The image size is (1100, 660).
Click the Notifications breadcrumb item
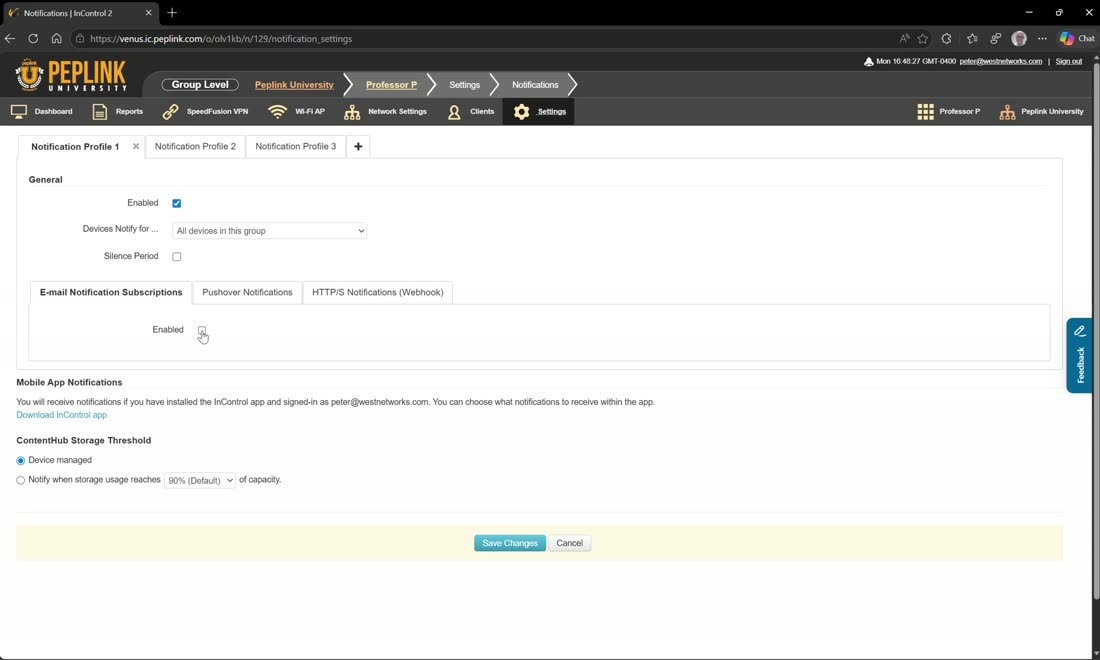[535, 85]
